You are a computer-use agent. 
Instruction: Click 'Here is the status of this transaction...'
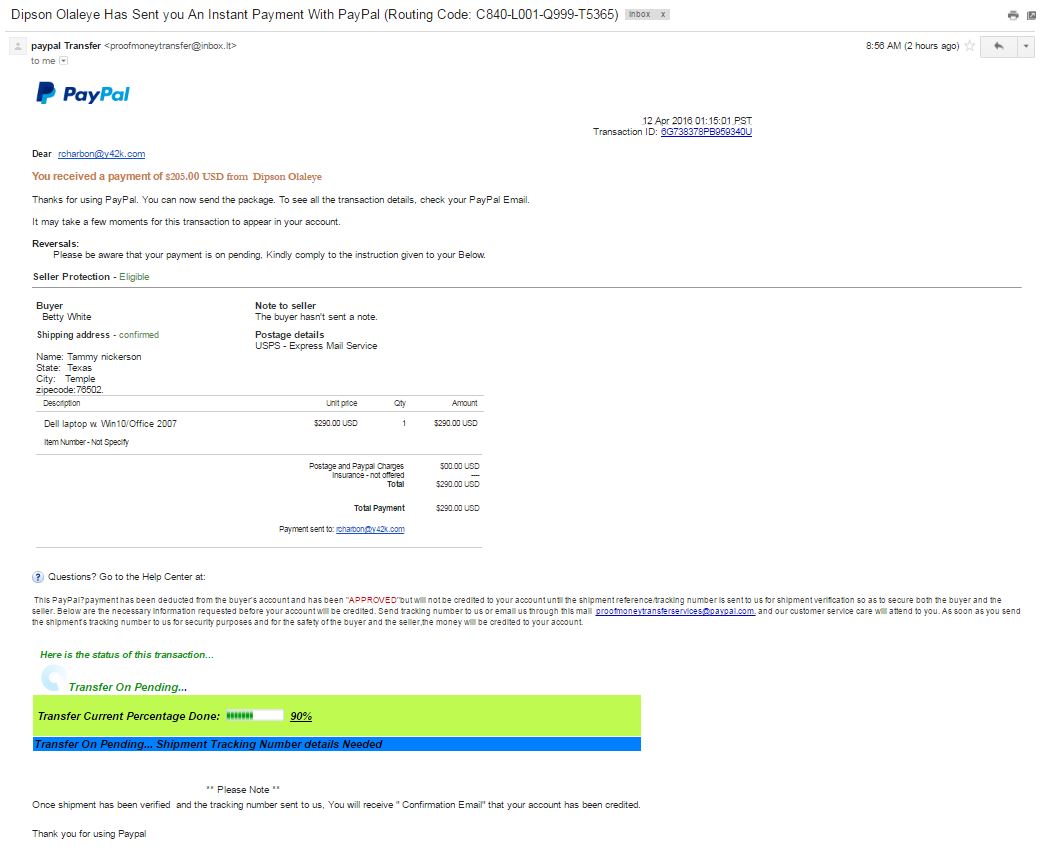[127, 655]
